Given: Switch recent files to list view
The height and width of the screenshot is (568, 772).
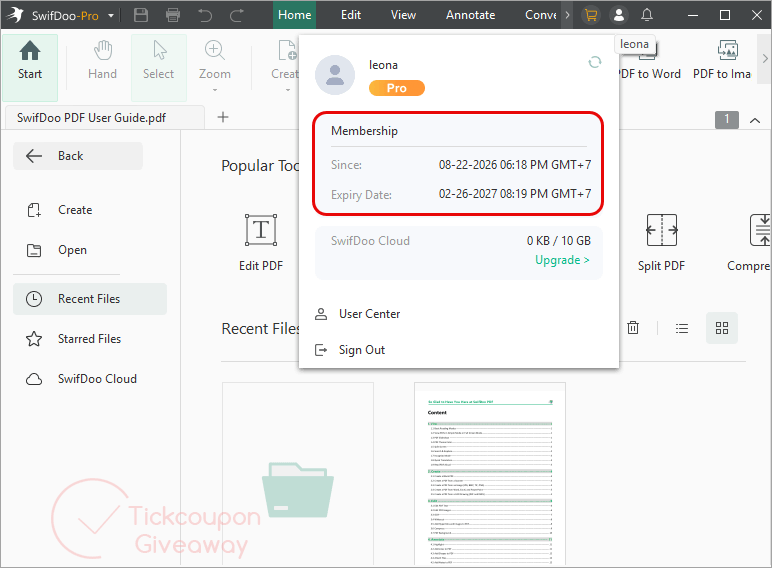Looking at the screenshot, I should [x=682, y=328].
